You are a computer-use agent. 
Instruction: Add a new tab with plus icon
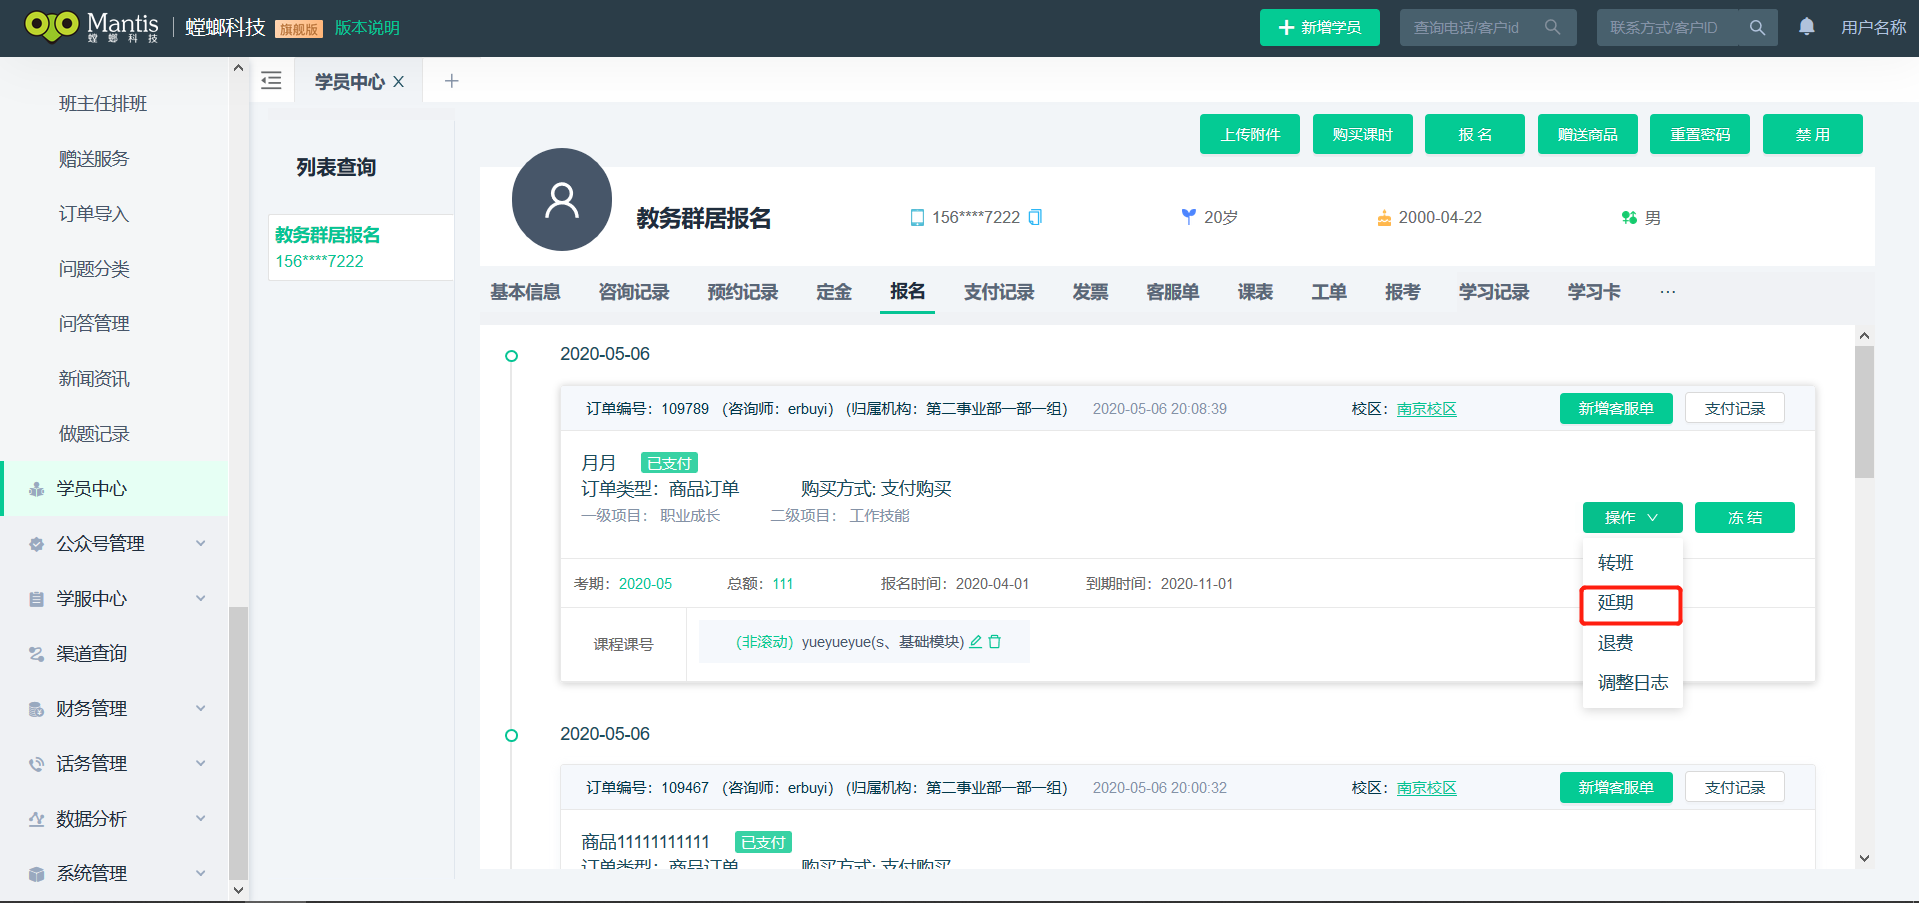(451, 81)
